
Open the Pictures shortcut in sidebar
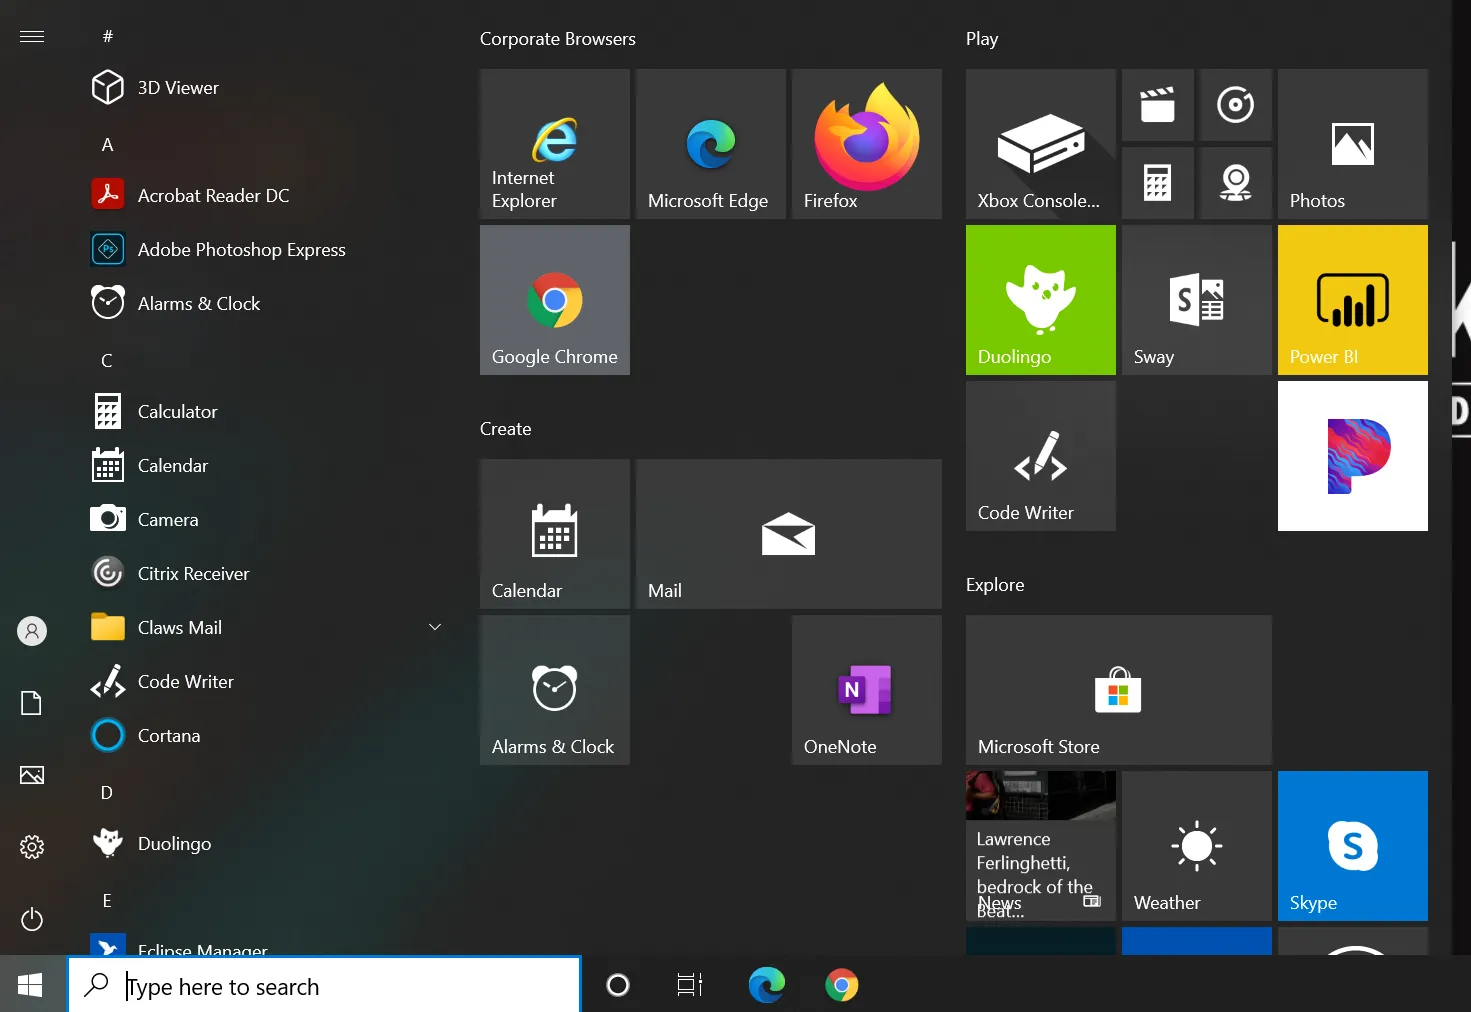pos(32,775)
